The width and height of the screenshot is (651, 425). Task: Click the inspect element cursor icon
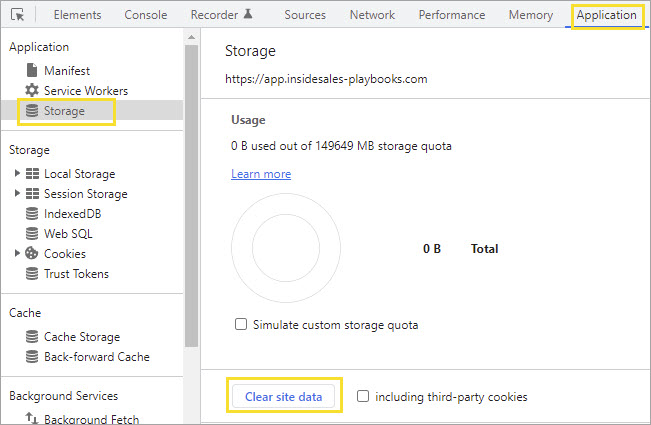point(17,15)
